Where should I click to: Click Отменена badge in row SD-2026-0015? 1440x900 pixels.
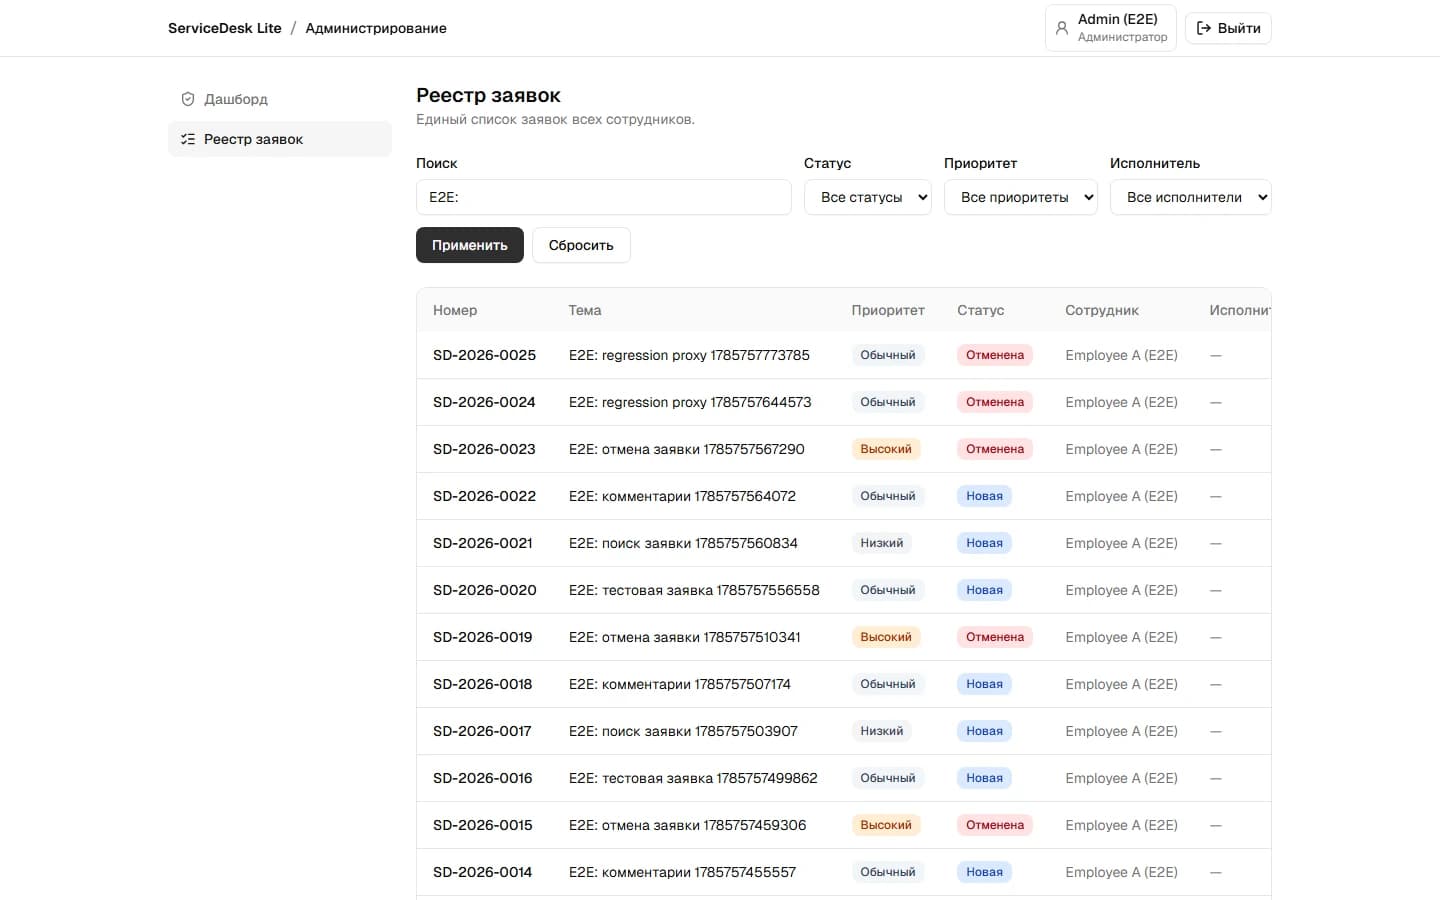[995, 825]
